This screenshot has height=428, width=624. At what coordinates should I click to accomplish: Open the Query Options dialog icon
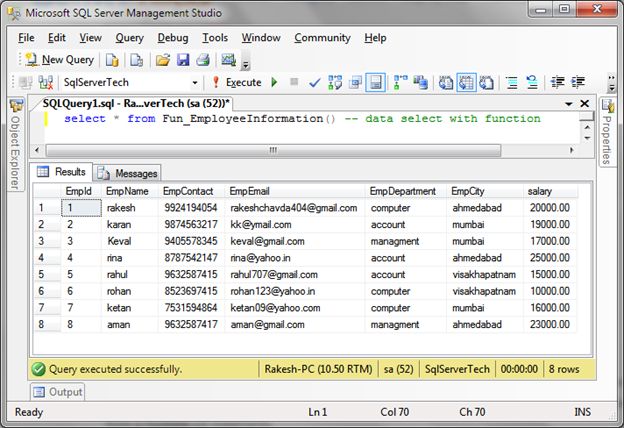(355, 82)
